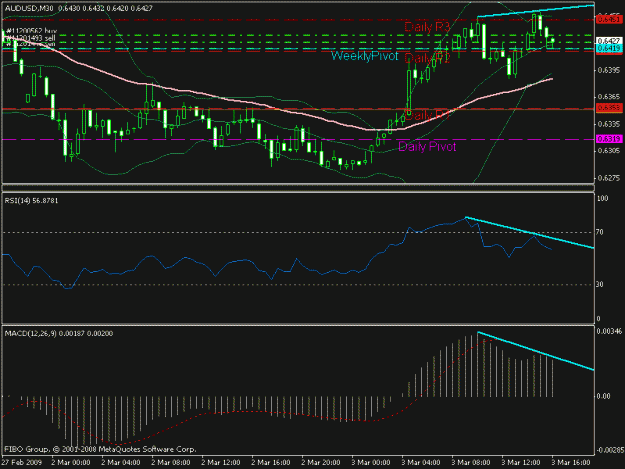Click the '3 Mar 16:00' time label

click(571, 462)
